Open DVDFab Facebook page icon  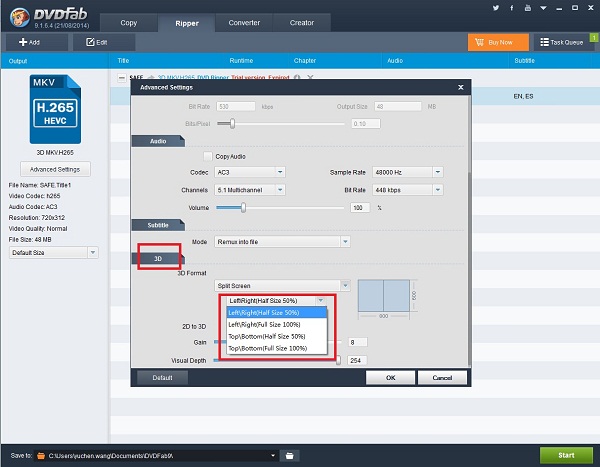pos(512,8)
